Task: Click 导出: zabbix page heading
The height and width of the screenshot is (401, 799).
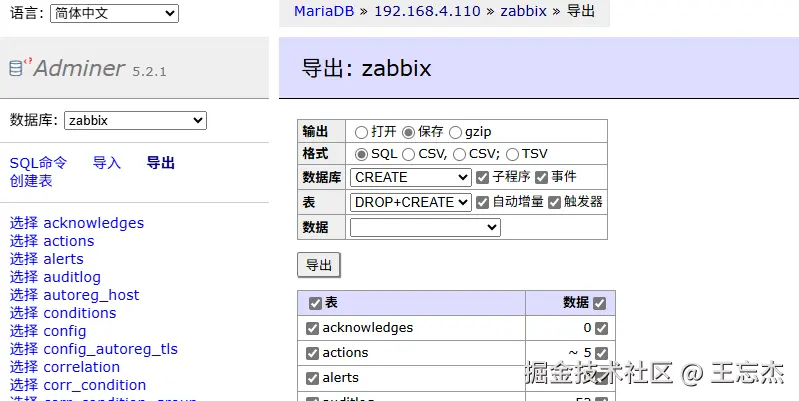Action: [366, 68]
